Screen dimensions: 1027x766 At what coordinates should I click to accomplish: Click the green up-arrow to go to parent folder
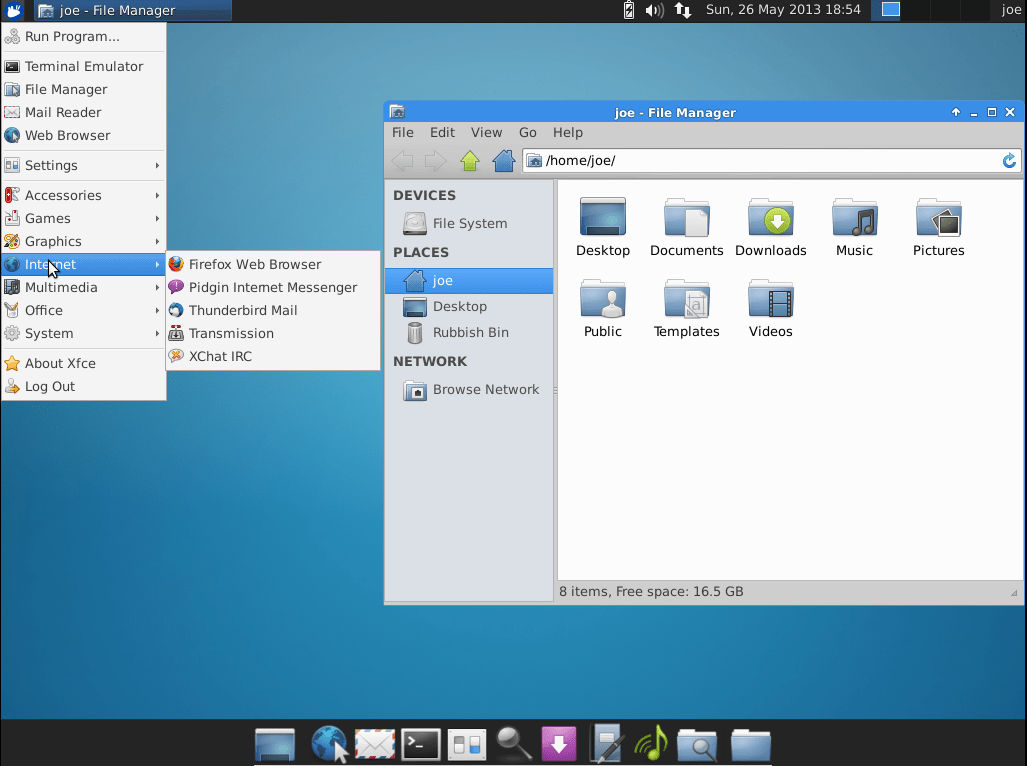469,160
